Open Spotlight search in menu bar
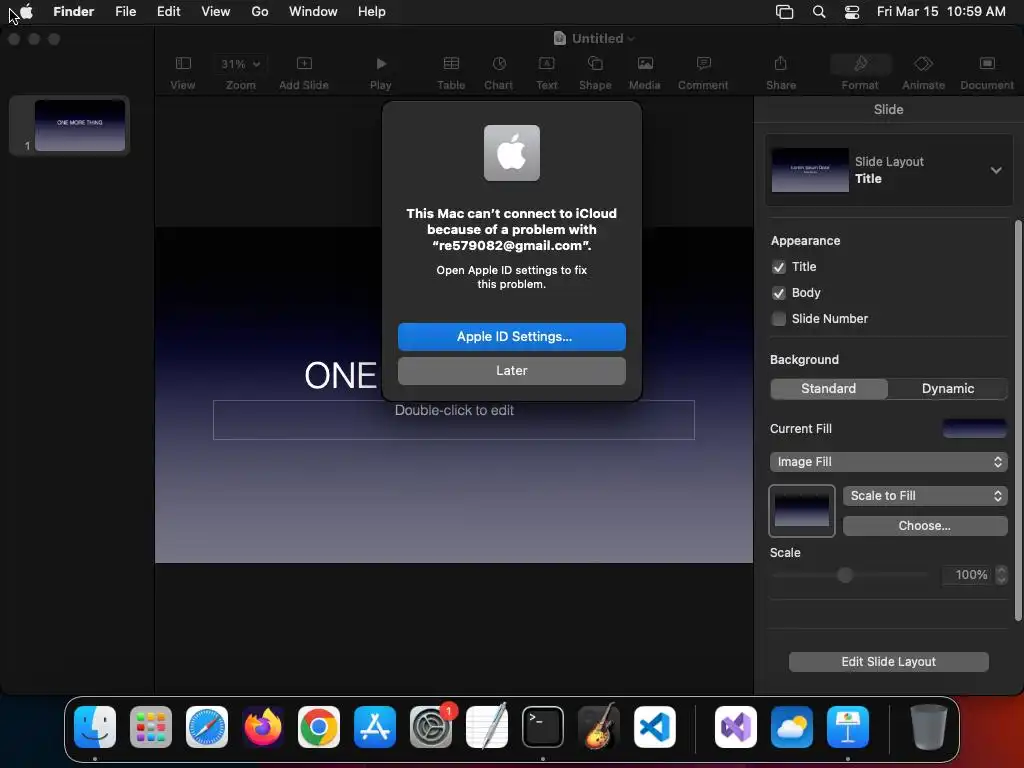Viewport: 1024px width, 768px height. 819,12
